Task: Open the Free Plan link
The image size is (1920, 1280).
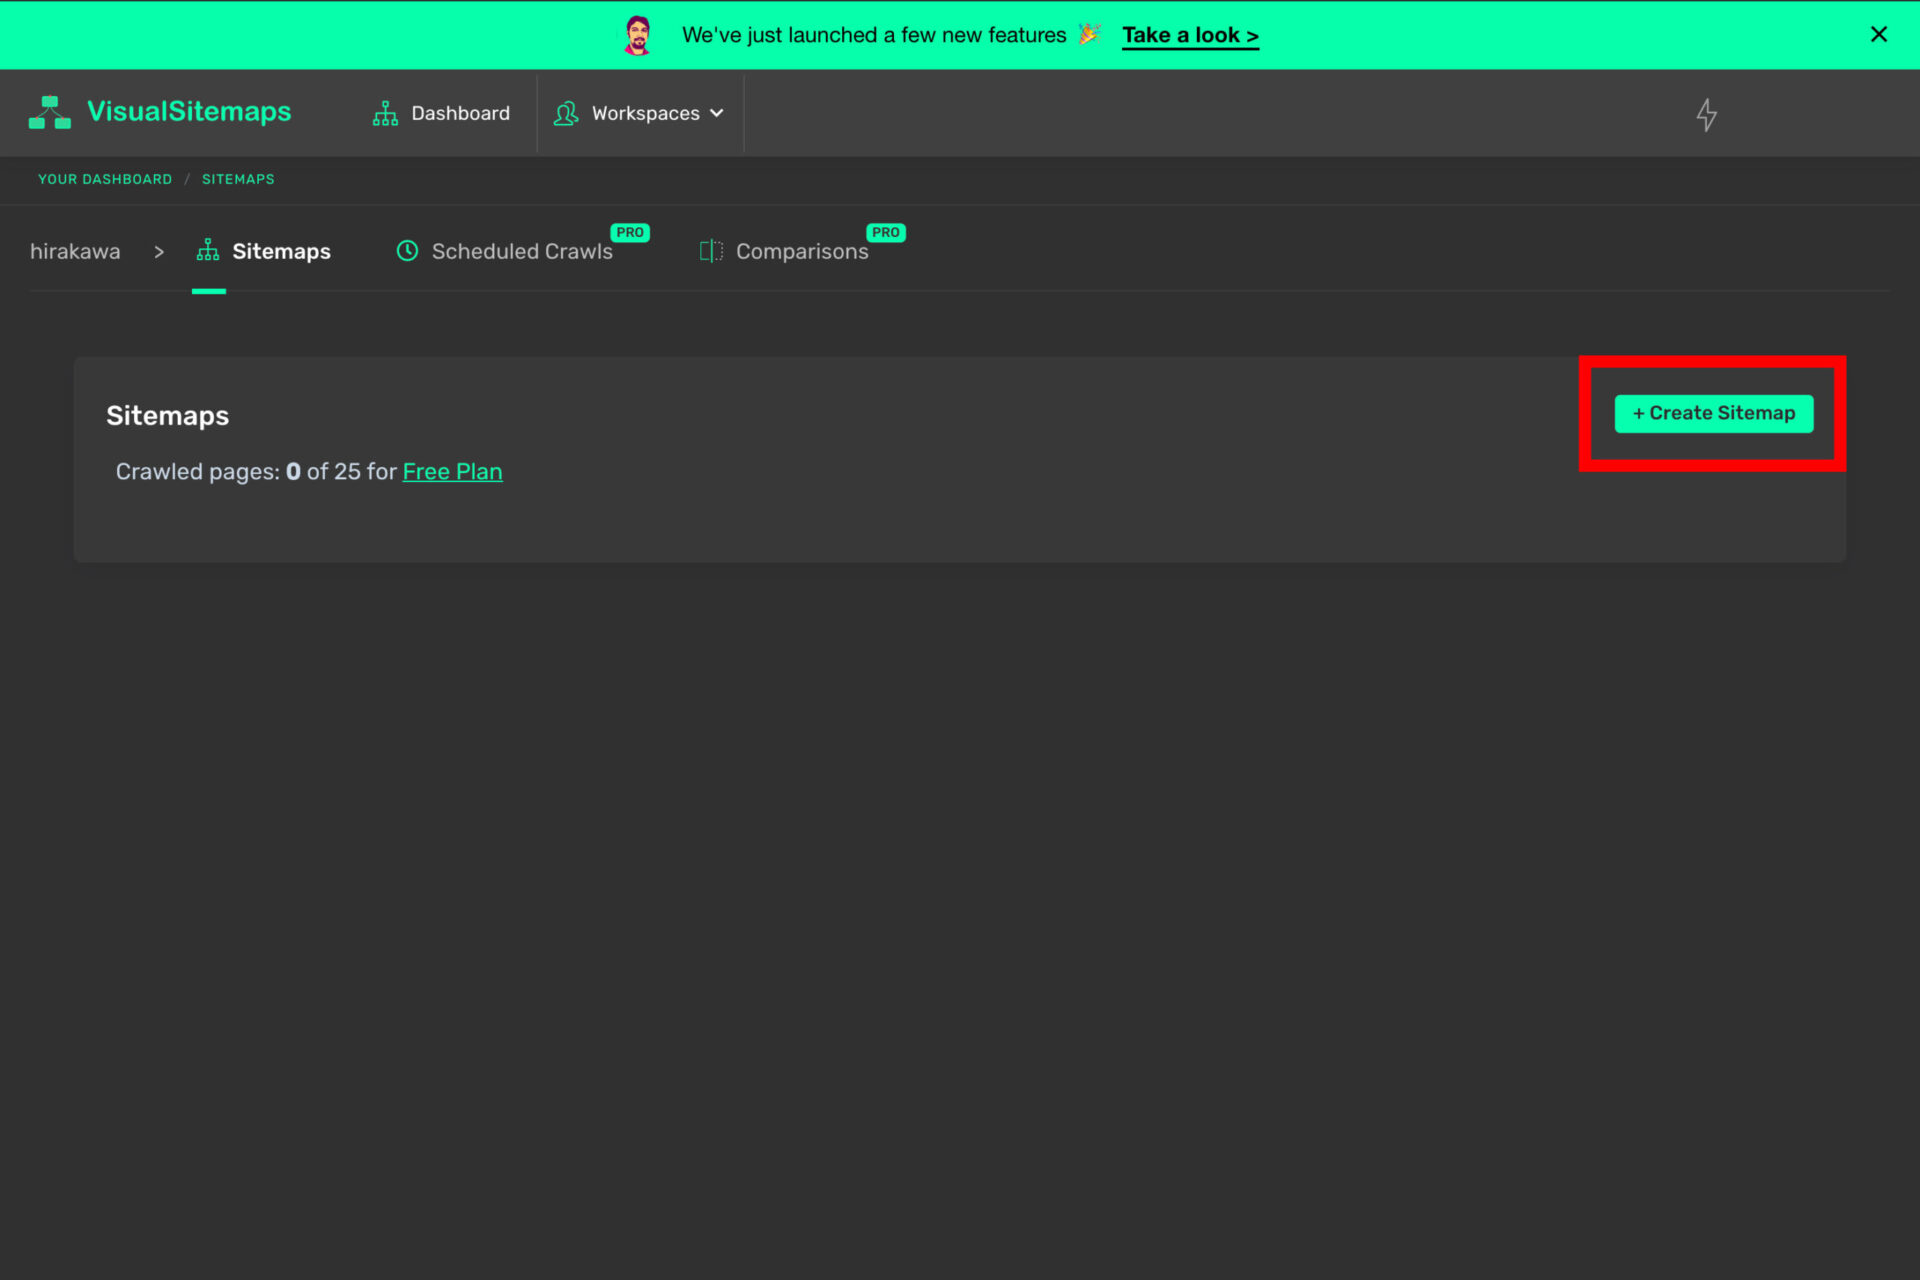Action: pos(452,472)
